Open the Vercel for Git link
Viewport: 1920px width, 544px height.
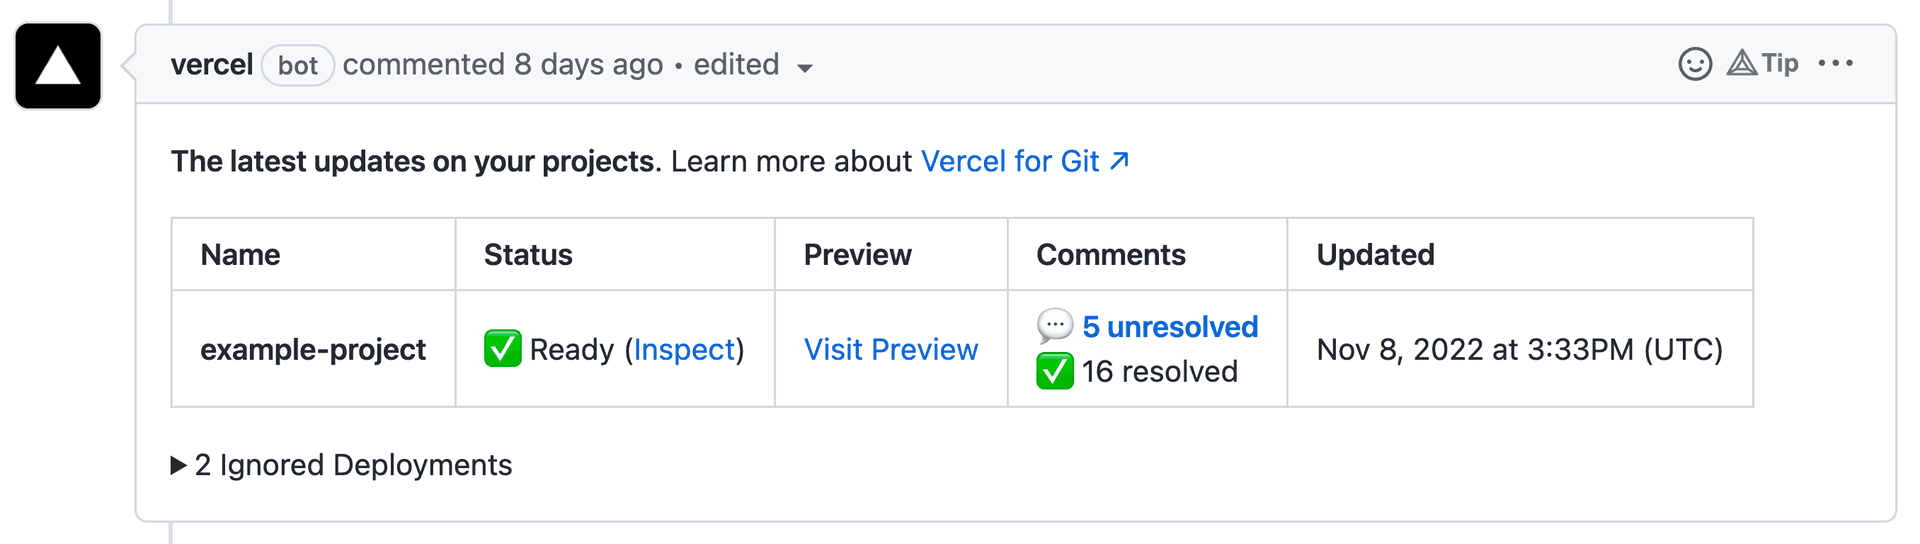click(1009, 161)
